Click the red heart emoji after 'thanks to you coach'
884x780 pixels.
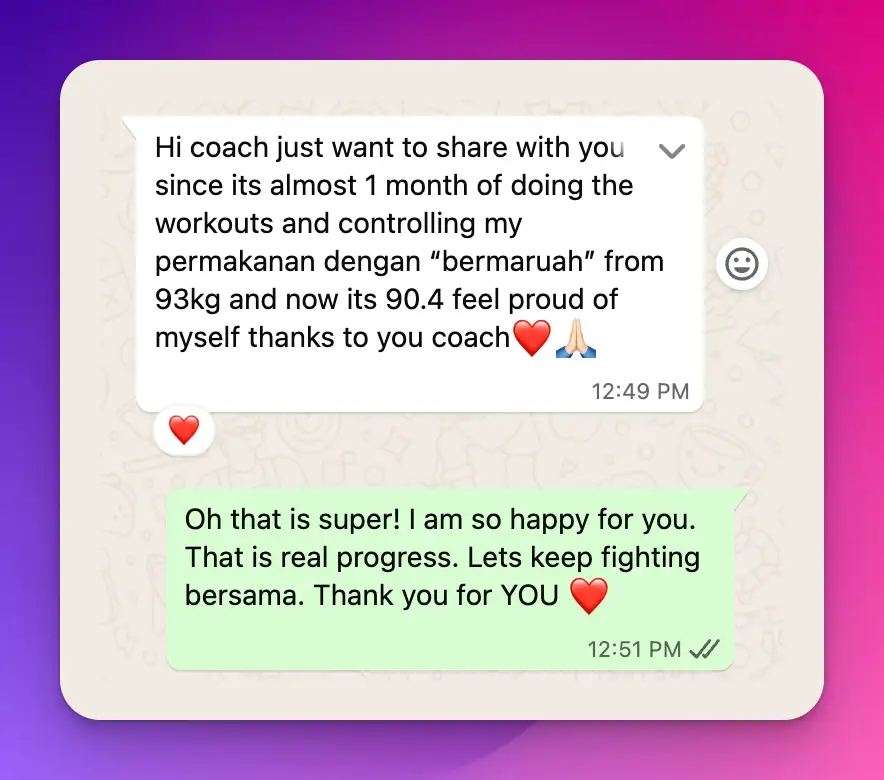pyautogui.click(x=532, y=338)
